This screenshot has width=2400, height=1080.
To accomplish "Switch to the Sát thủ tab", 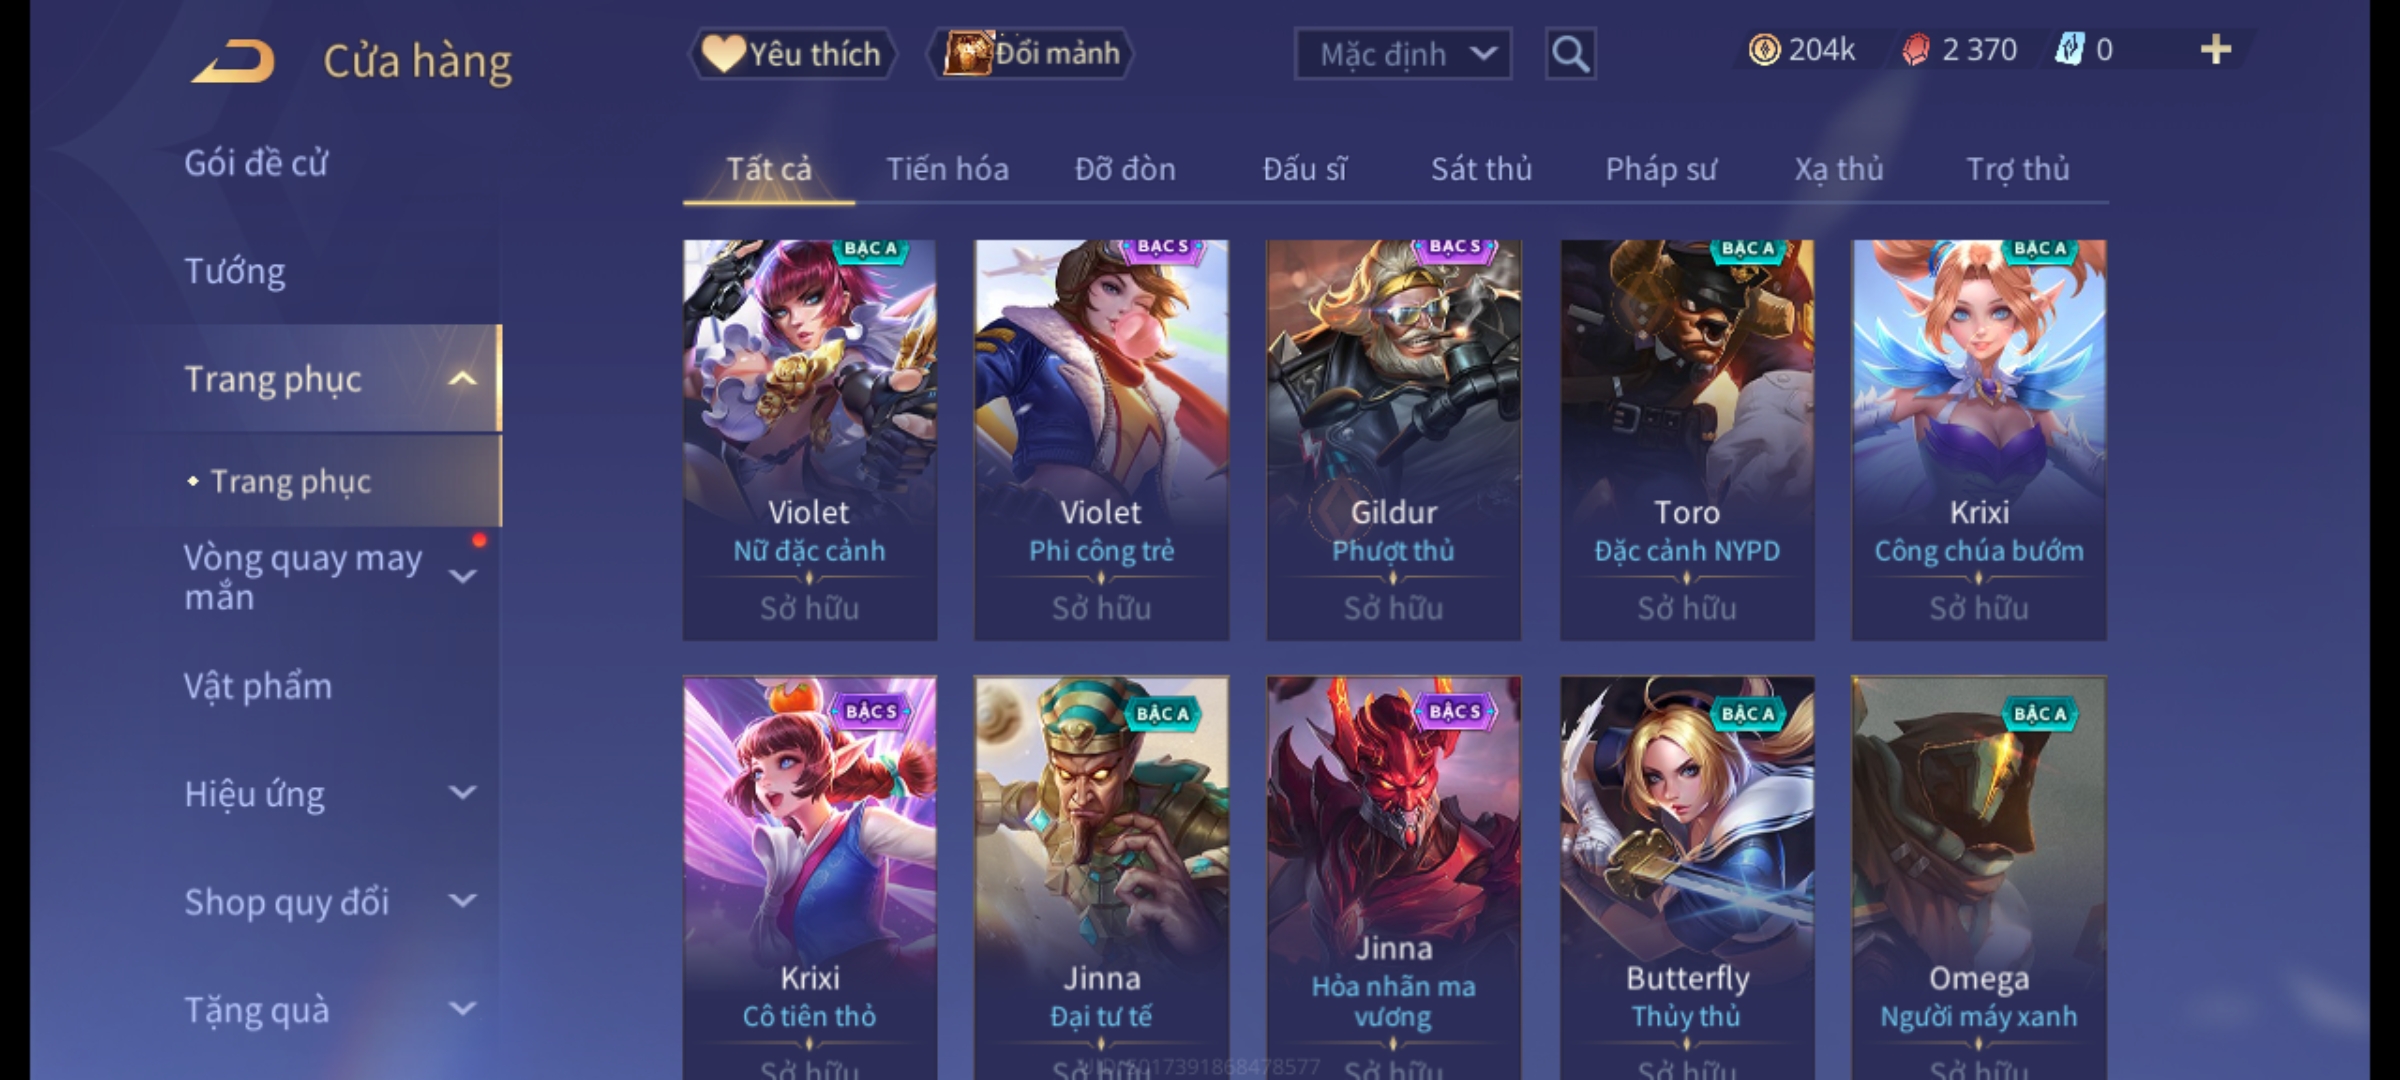I will [x=1481, y=169].
